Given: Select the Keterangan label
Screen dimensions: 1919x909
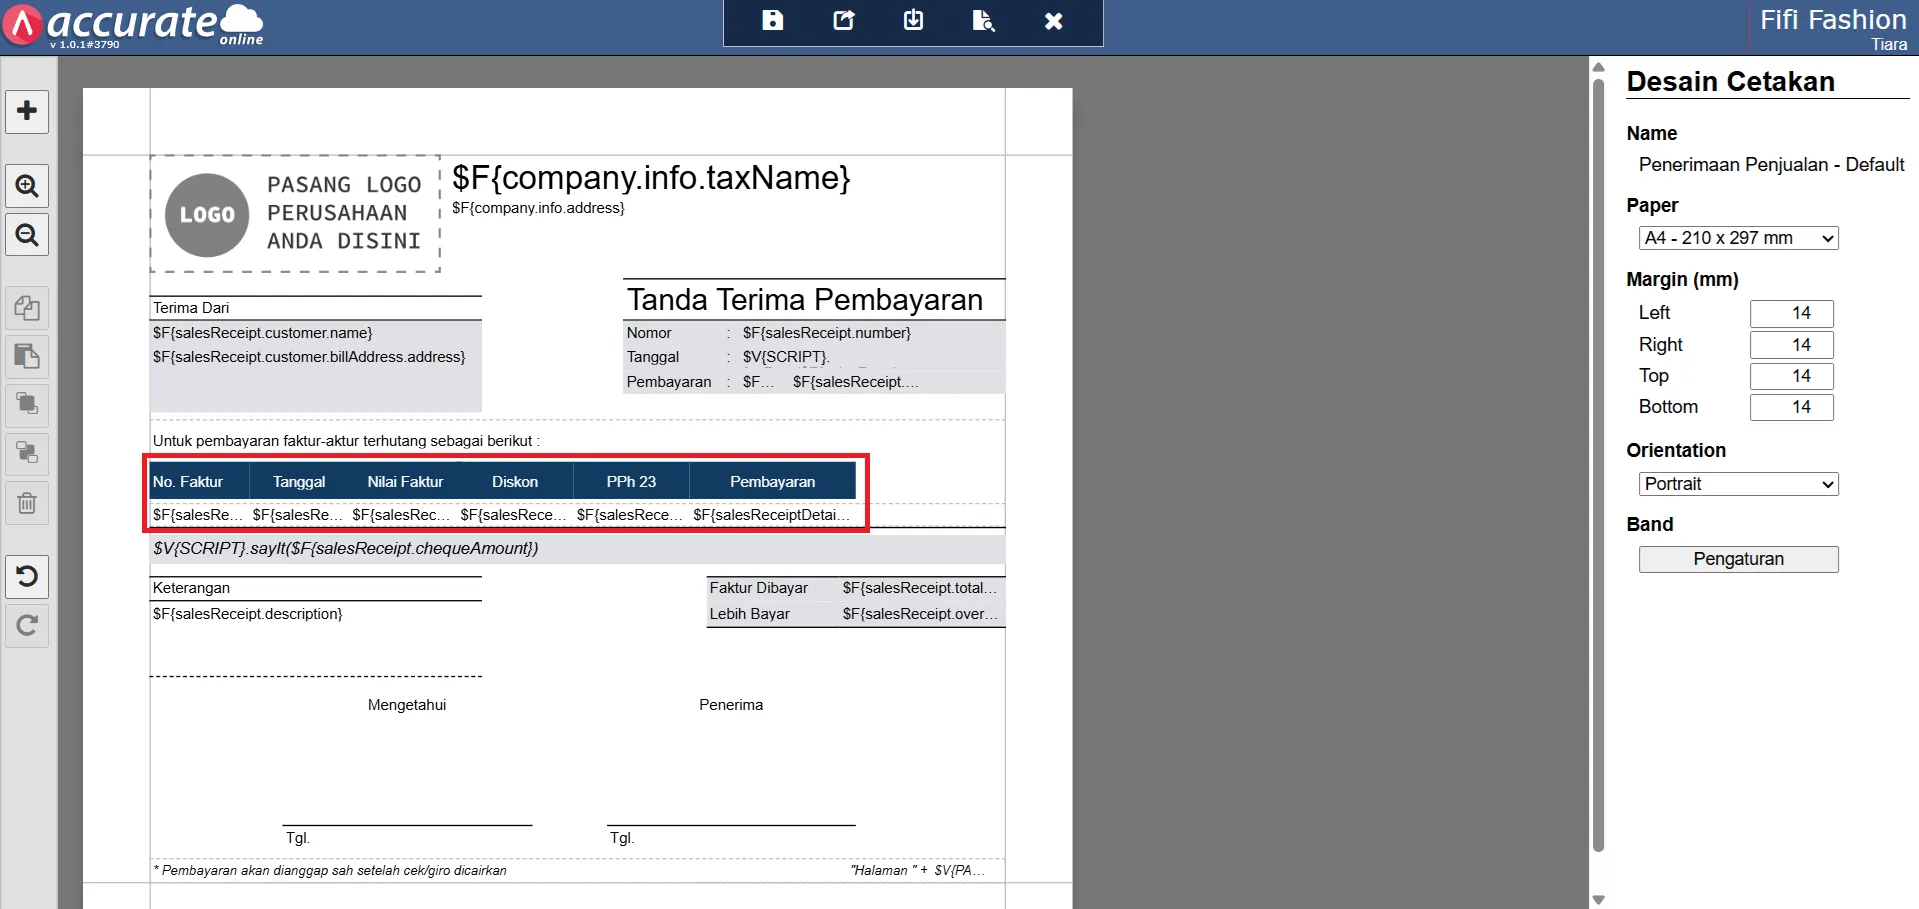Looking at the screenshot, I should click(191, 588).
